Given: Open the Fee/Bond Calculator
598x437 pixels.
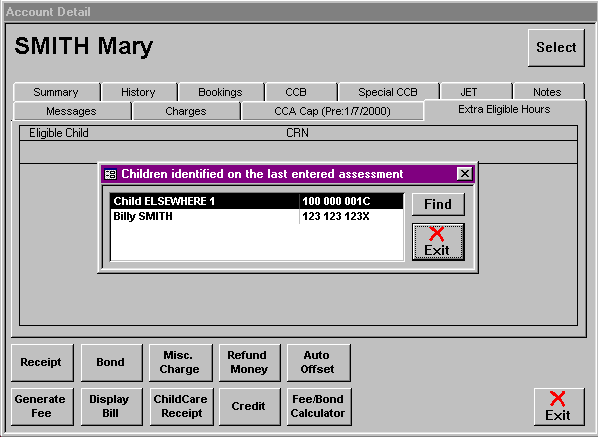Looking at the screenshot, I should [x=319, y=406].
